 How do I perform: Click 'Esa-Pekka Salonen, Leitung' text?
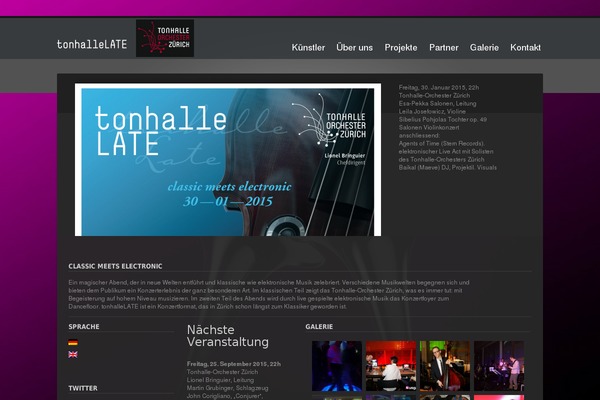tap(437, 103)
